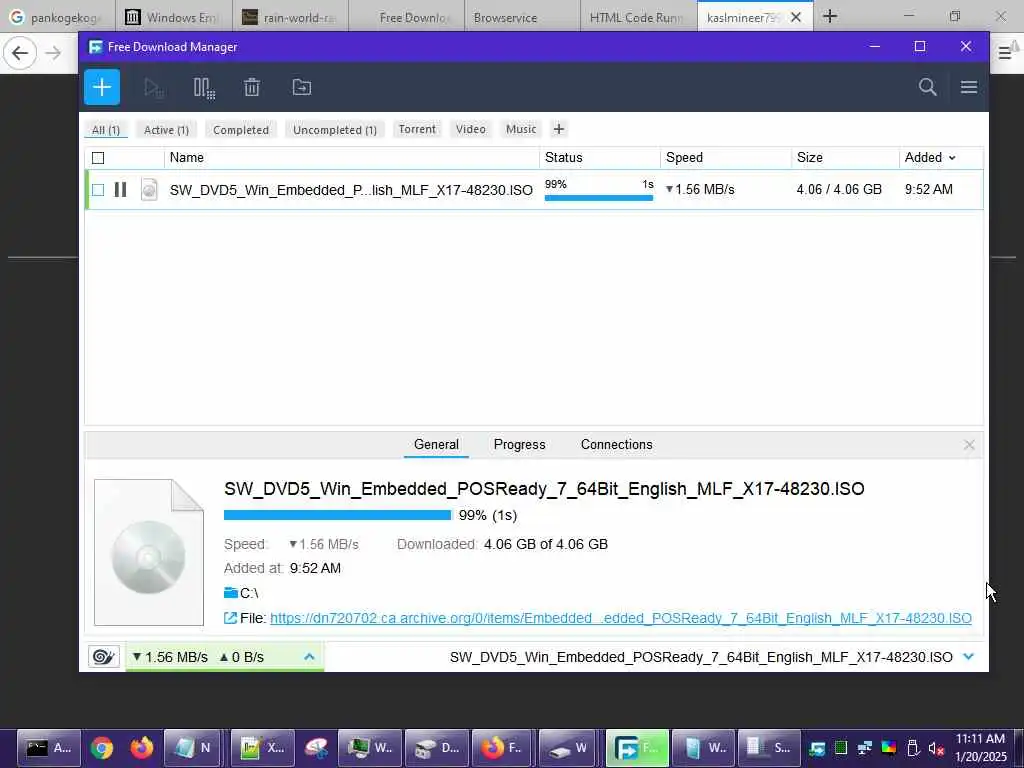Filter by the Music tag
Screen dimensions: 1024x768
pyautogui.click(x=521, y=129)
